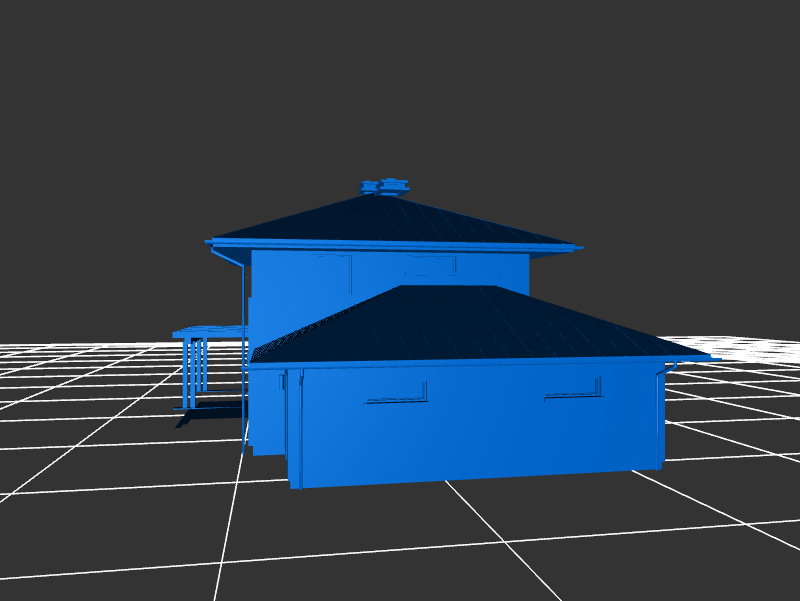The width and height of the screenshot is (800, 601).
Task: Click the left corner post of the garage
Action: point(295,428)
